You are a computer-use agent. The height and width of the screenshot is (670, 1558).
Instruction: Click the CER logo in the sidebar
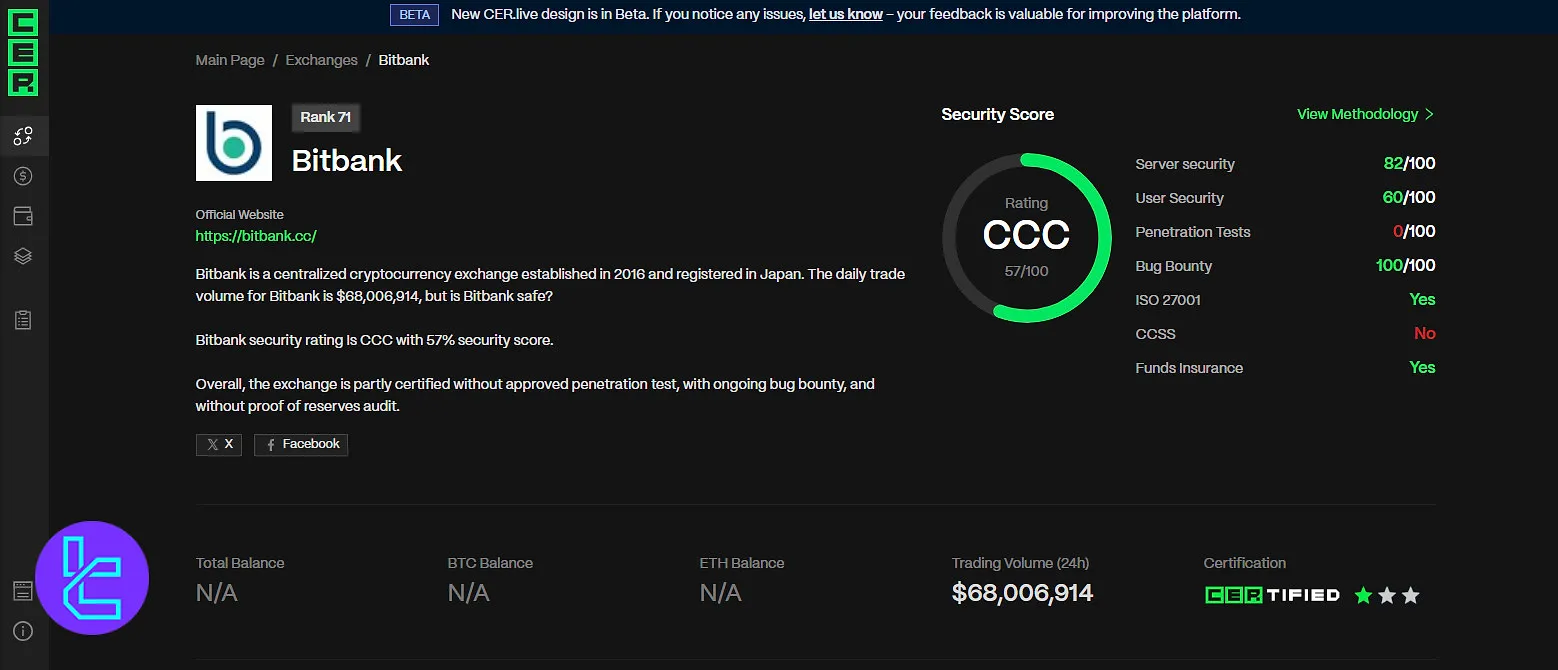click(x=23, y=52)
